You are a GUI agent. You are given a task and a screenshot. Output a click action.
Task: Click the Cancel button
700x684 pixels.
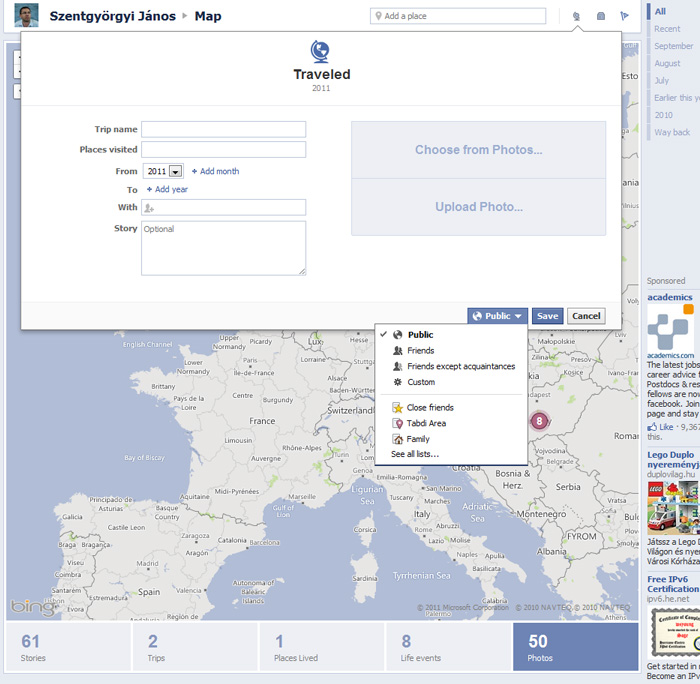tap(586, 316)
